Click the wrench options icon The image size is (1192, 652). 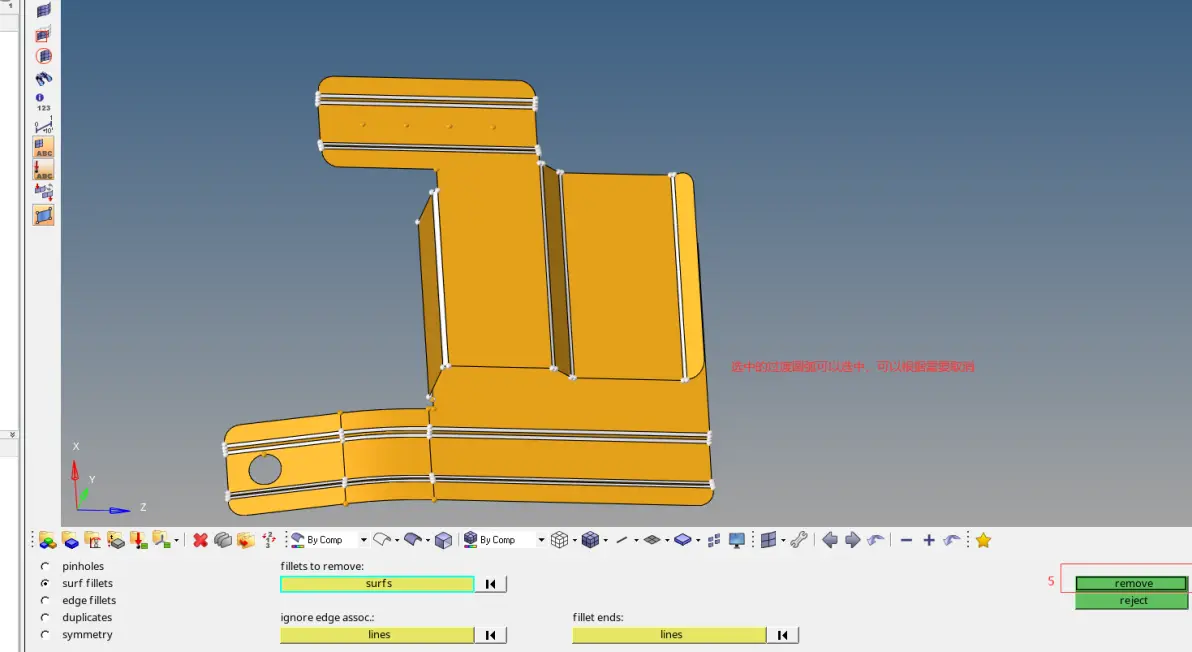coord(798,540)
